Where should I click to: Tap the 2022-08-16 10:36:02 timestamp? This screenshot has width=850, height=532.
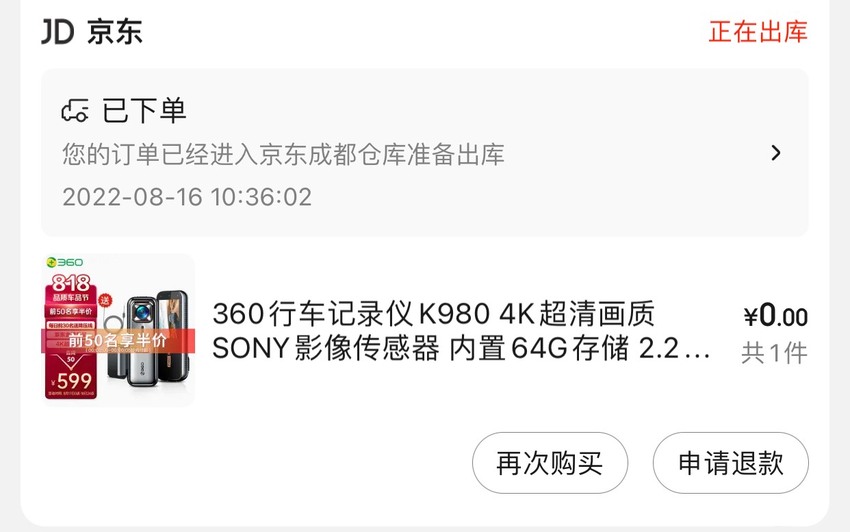[x=187, y=197]
